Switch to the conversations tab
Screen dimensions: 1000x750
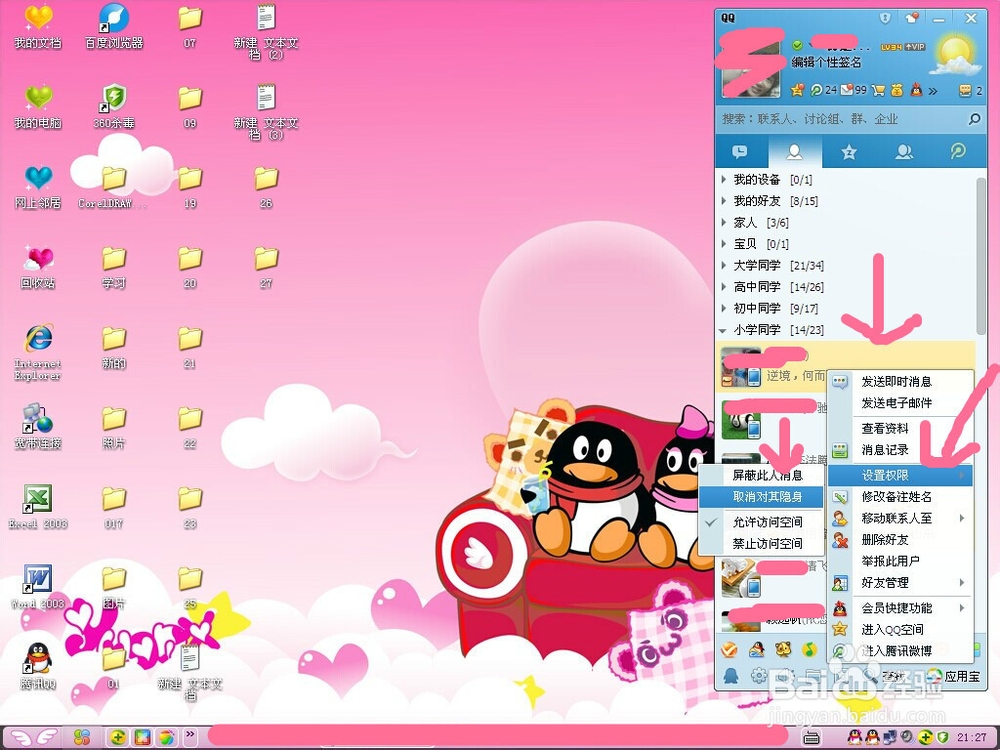pyautogui.click(x=740, y=152)
